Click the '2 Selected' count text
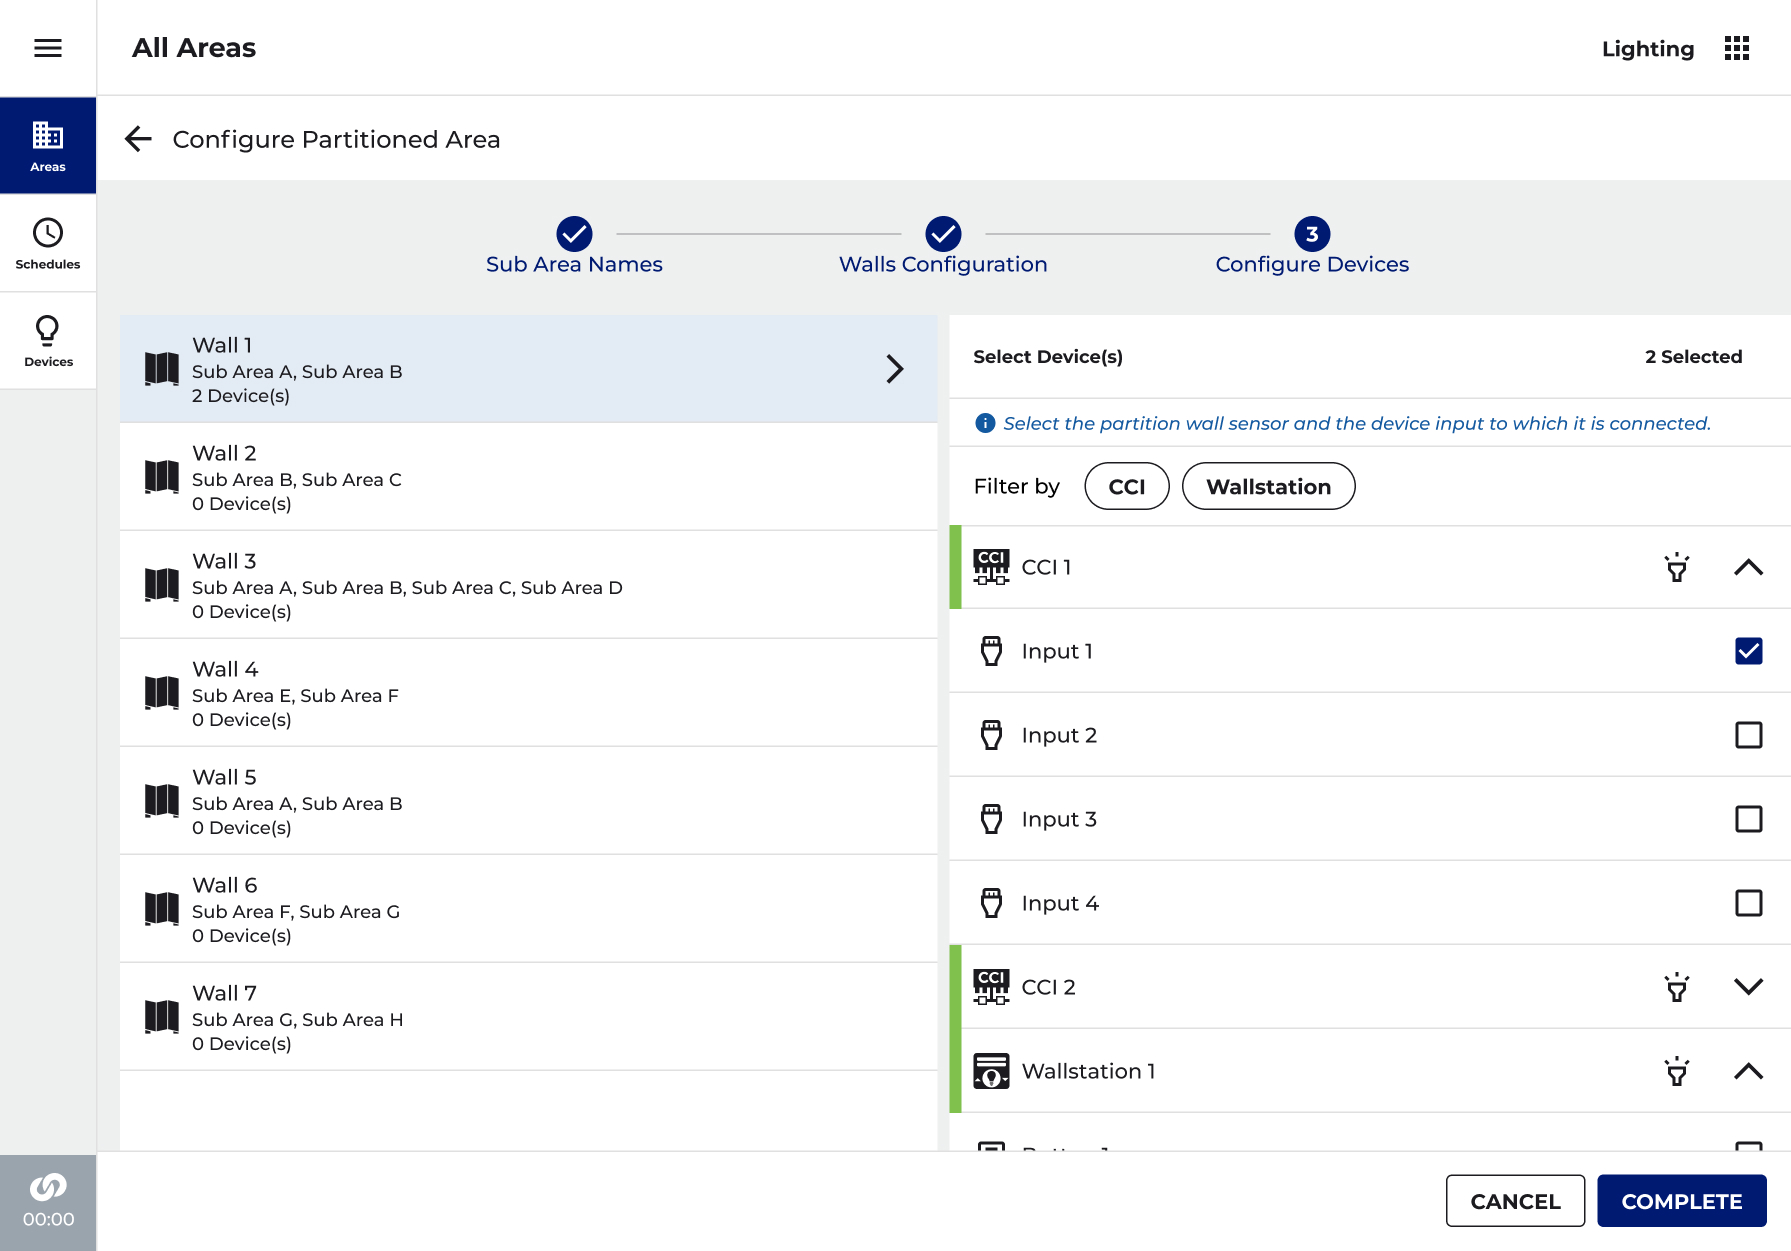Image resolution: width=1791 pixels, height=1251 pixels. 1693,357
